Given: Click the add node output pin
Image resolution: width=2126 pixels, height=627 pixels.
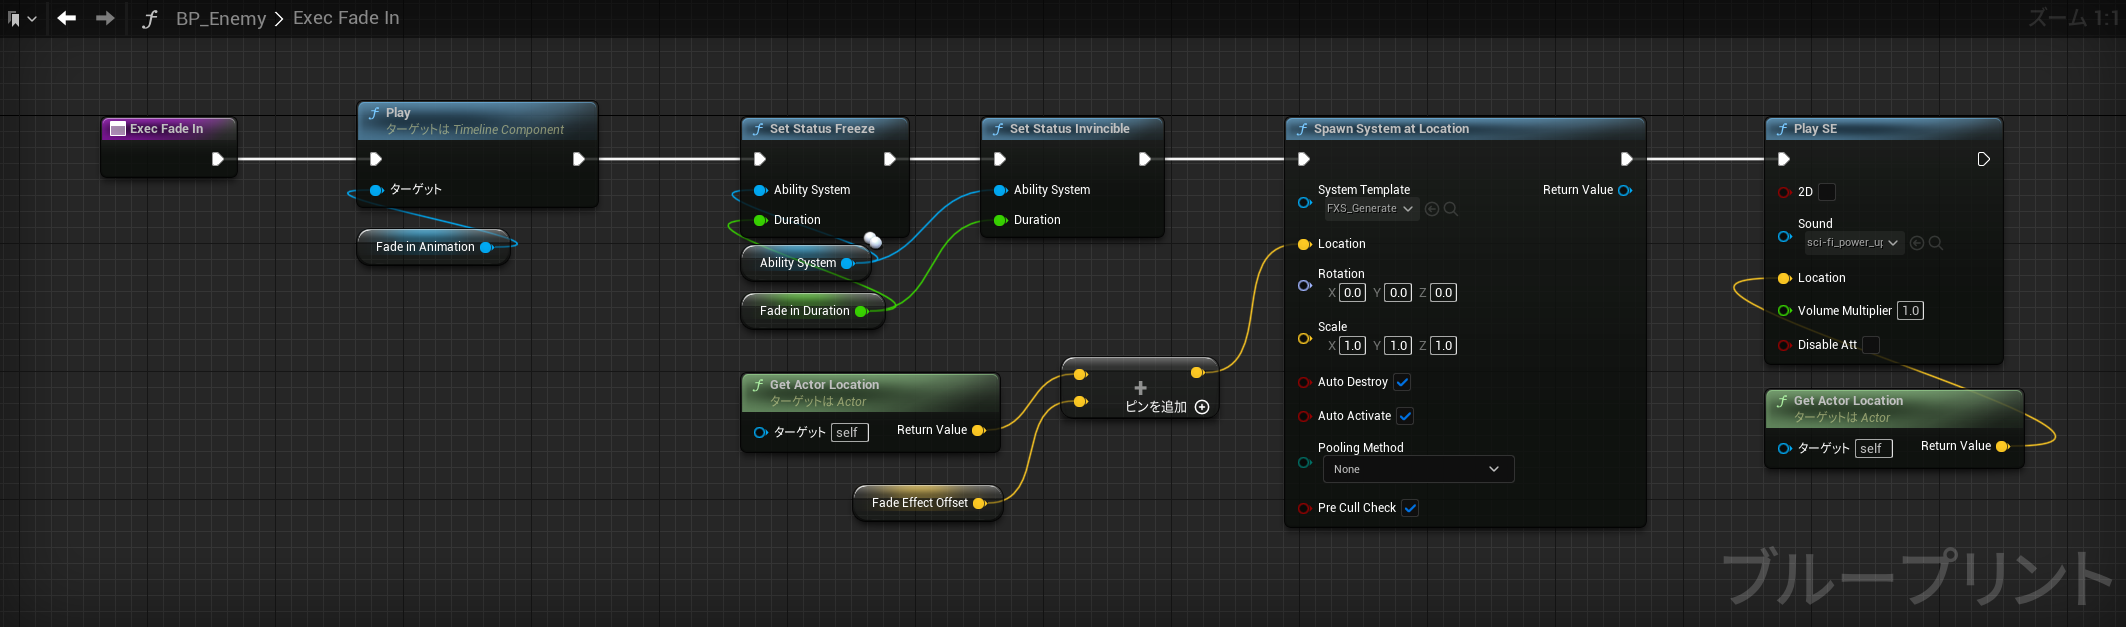Looking at the screenshot, I should tap(1197, 373).
